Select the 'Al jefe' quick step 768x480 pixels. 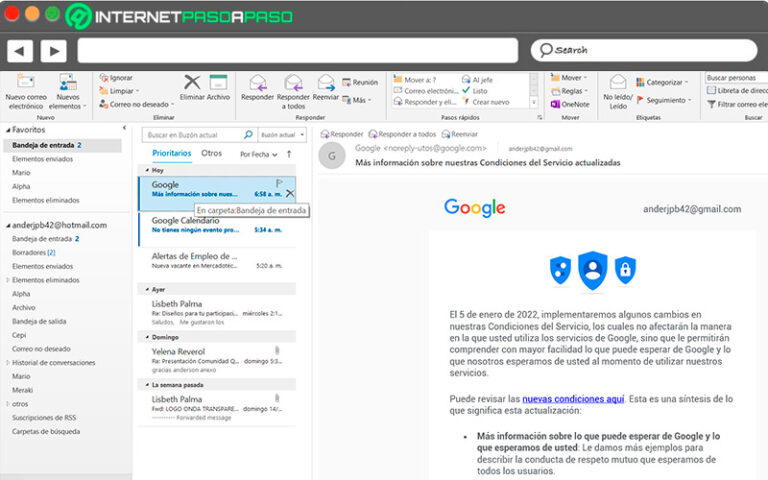coord(477,79)
